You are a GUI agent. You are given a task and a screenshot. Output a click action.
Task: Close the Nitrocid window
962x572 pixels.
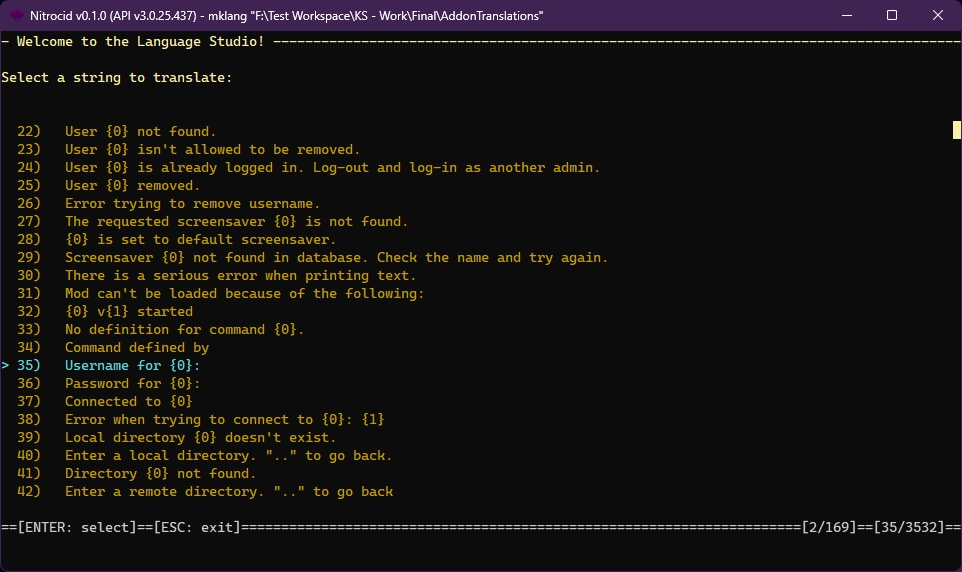coord(938,16)
